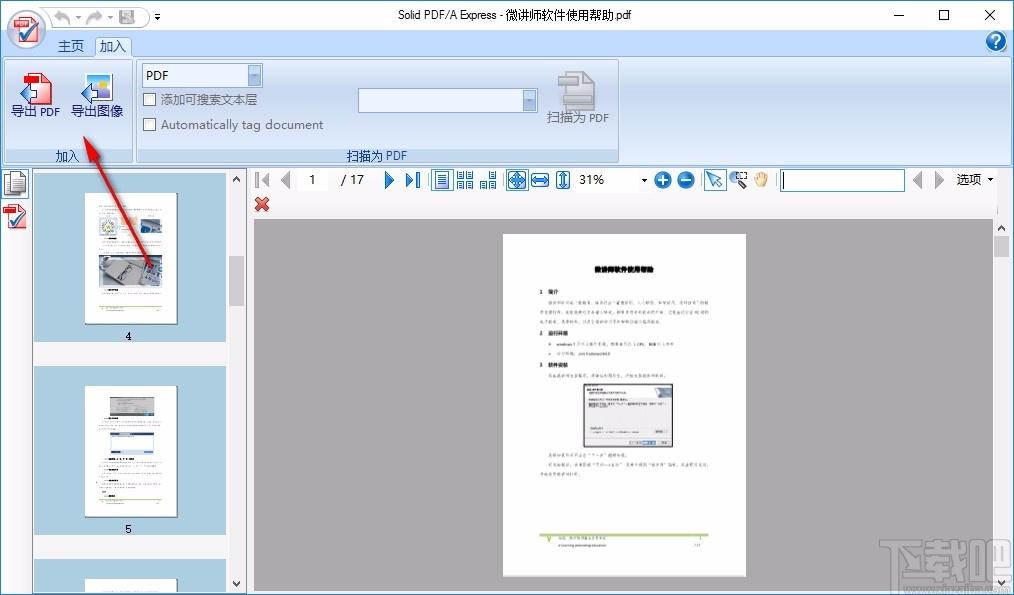Click the undo arrow in quick access toolbar

point(63,17)
